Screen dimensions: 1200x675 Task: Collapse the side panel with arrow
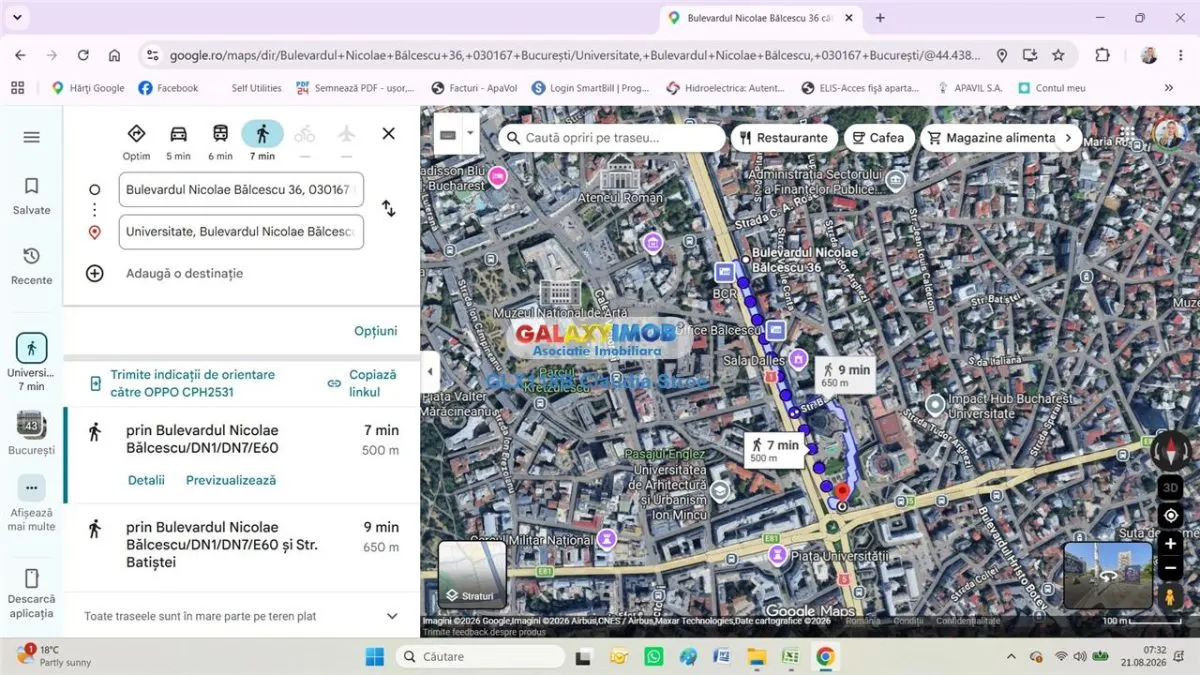430,371
